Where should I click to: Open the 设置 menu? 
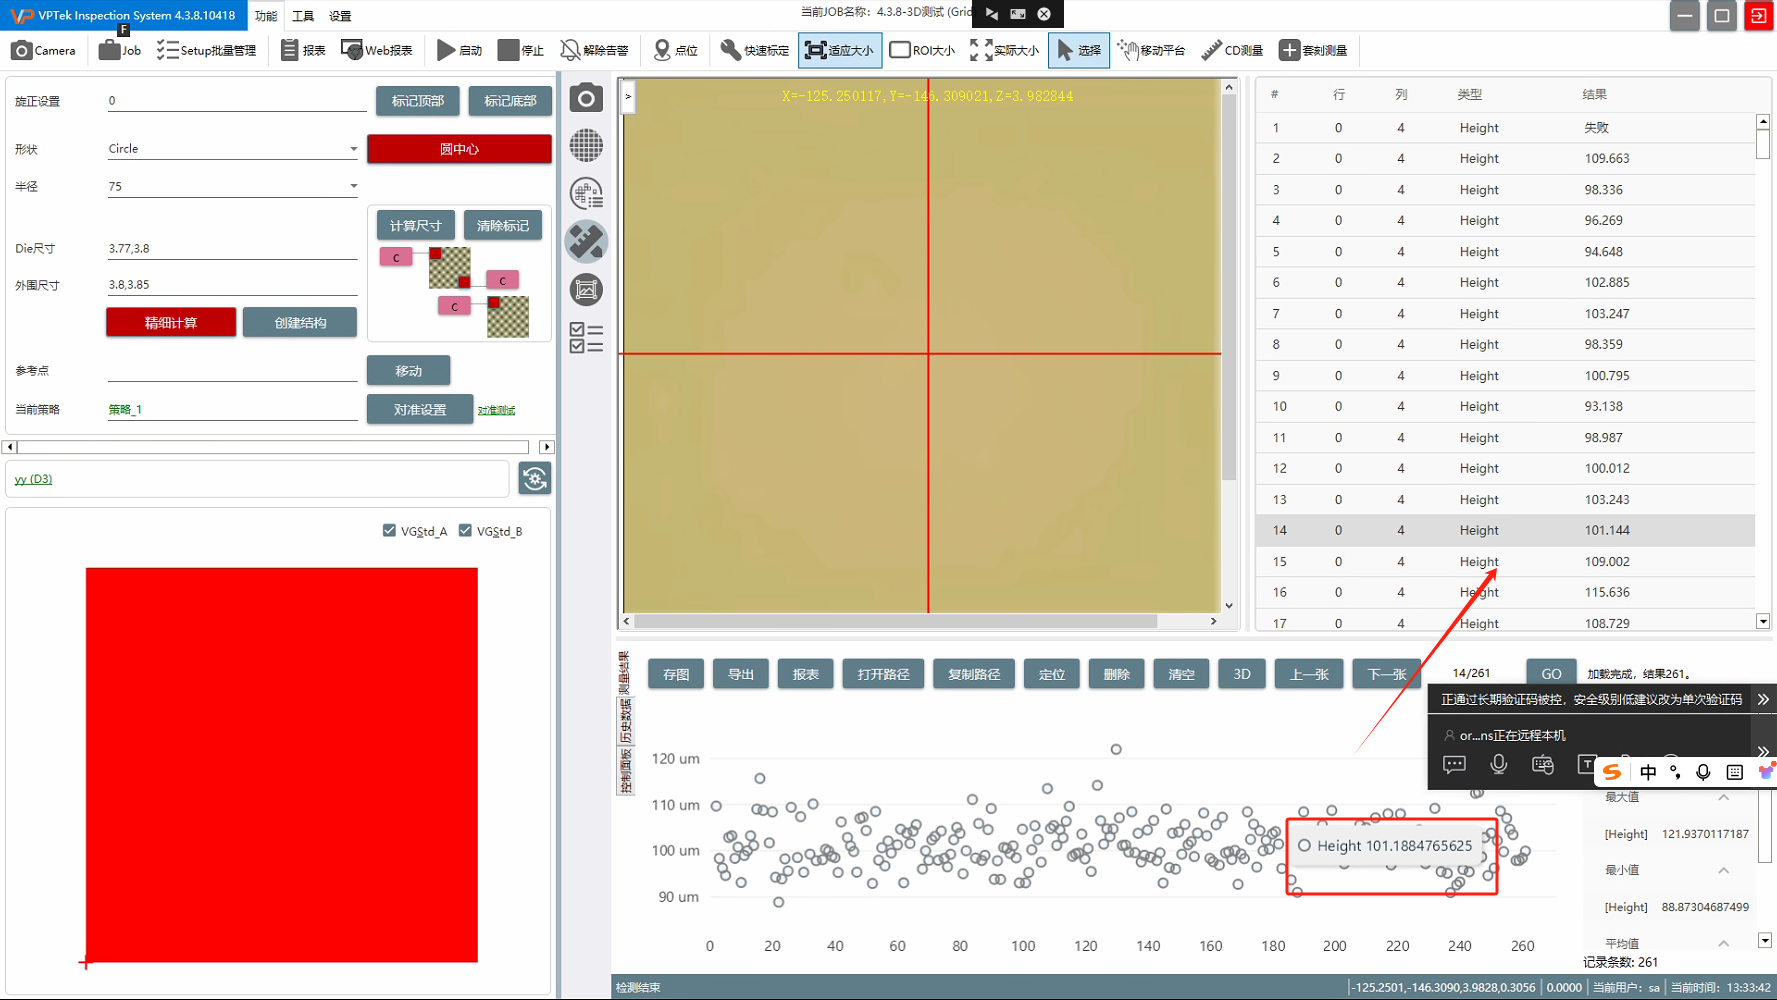click(340, 16)
